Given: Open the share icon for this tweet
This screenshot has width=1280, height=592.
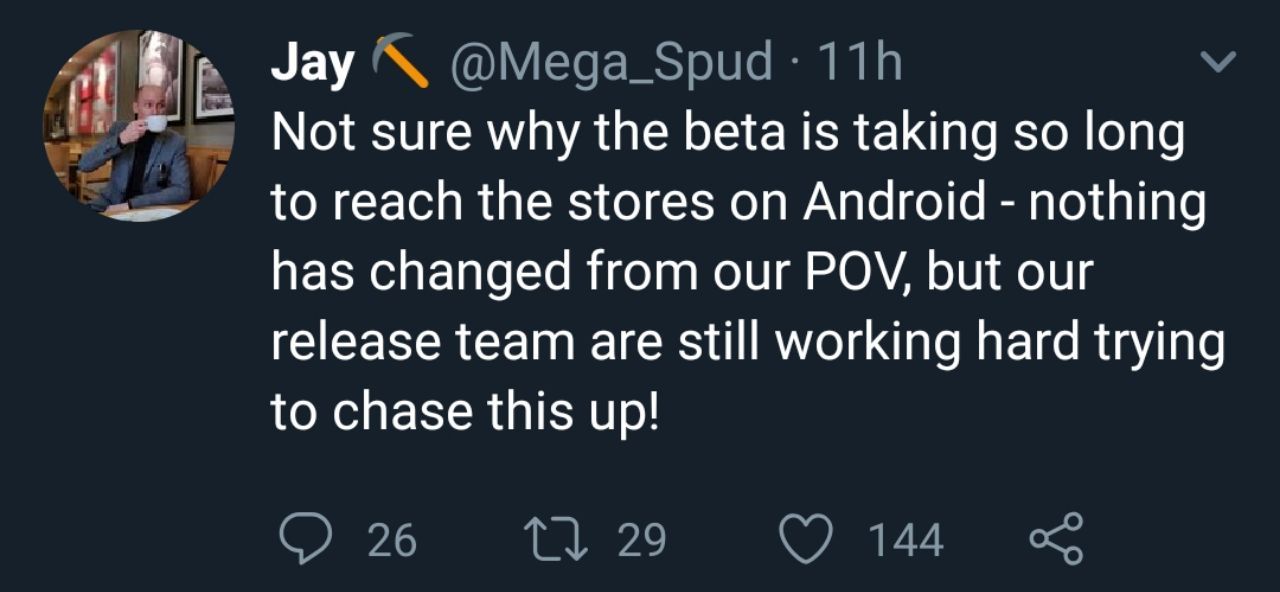Looking at the screenshot, I should [x=1056, y=540].
